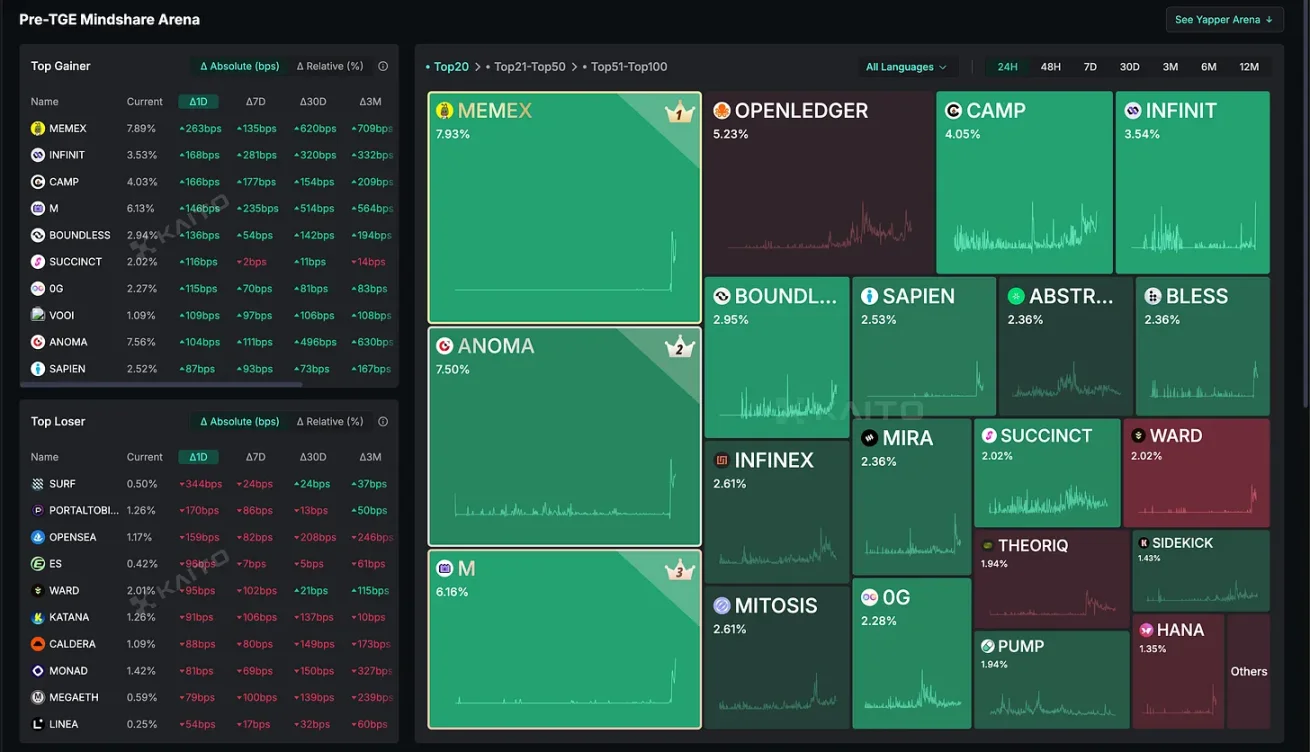Open the See Yapper Arena dropdown
Viewport: 1310px width, 752px height.
click(1224, 20)
